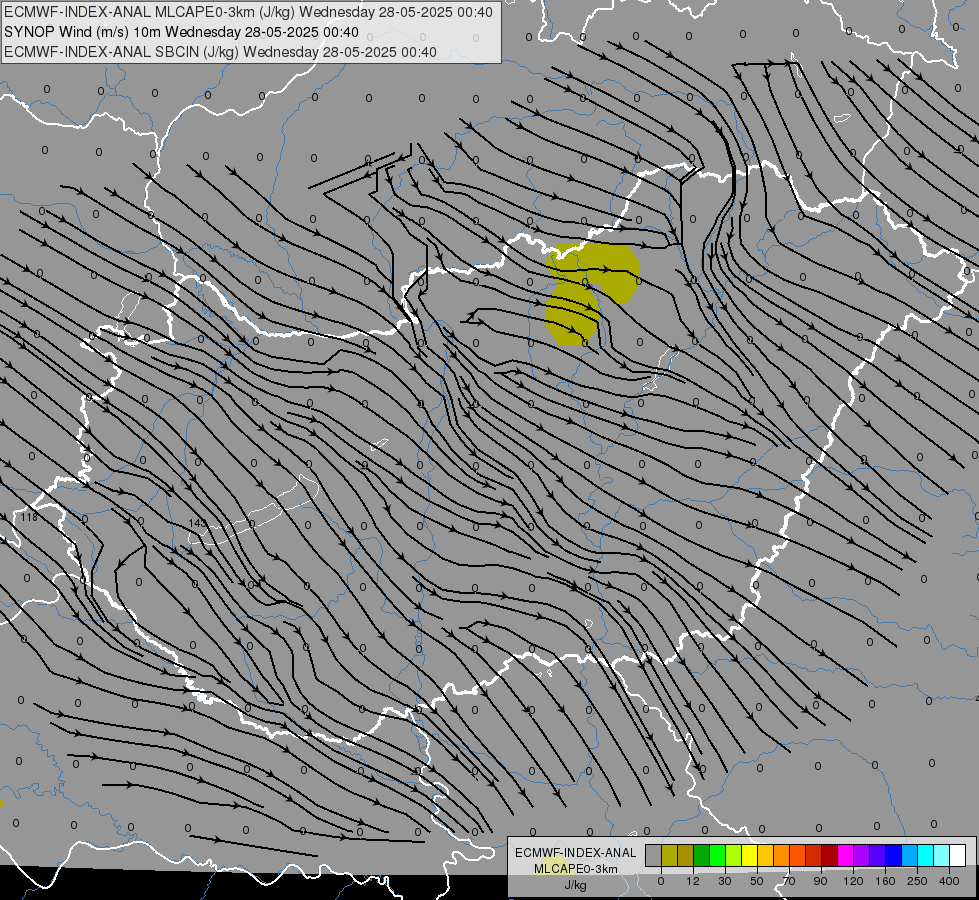
Task: Click the 90 tick label in legend
Action: [x=820, y=881]
